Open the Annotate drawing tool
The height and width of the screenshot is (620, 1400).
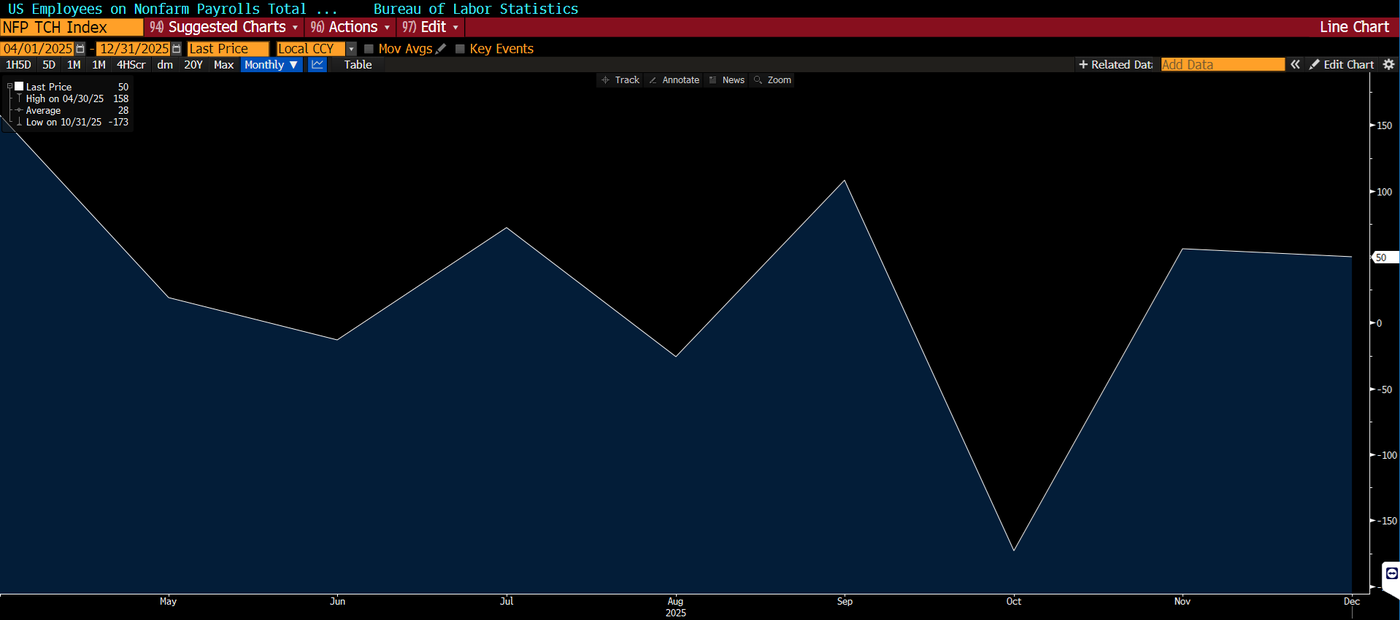pyautogui.click(x=674, y=80)
